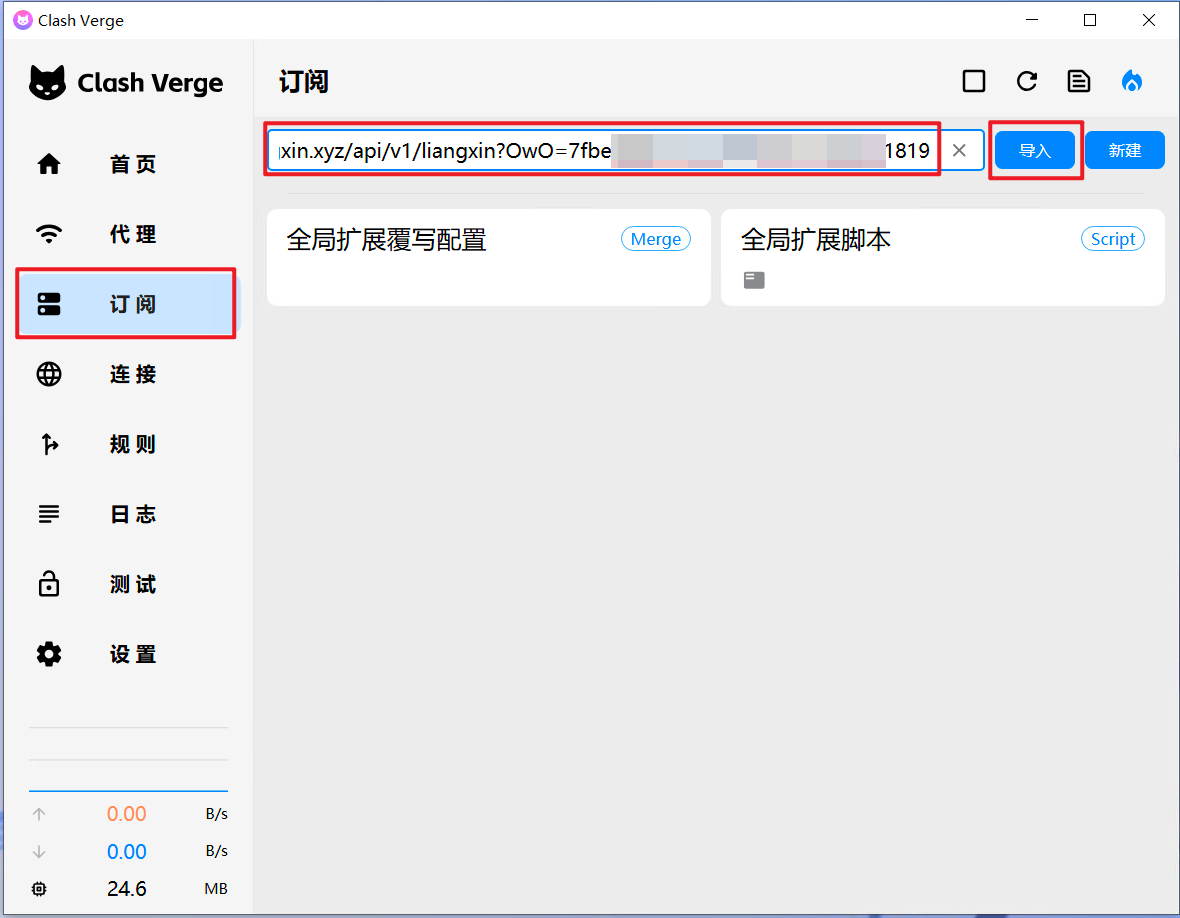Screen dimensions: 1180x918
Task: Click the blue flame icon in header
Action: pos(1131,81)
